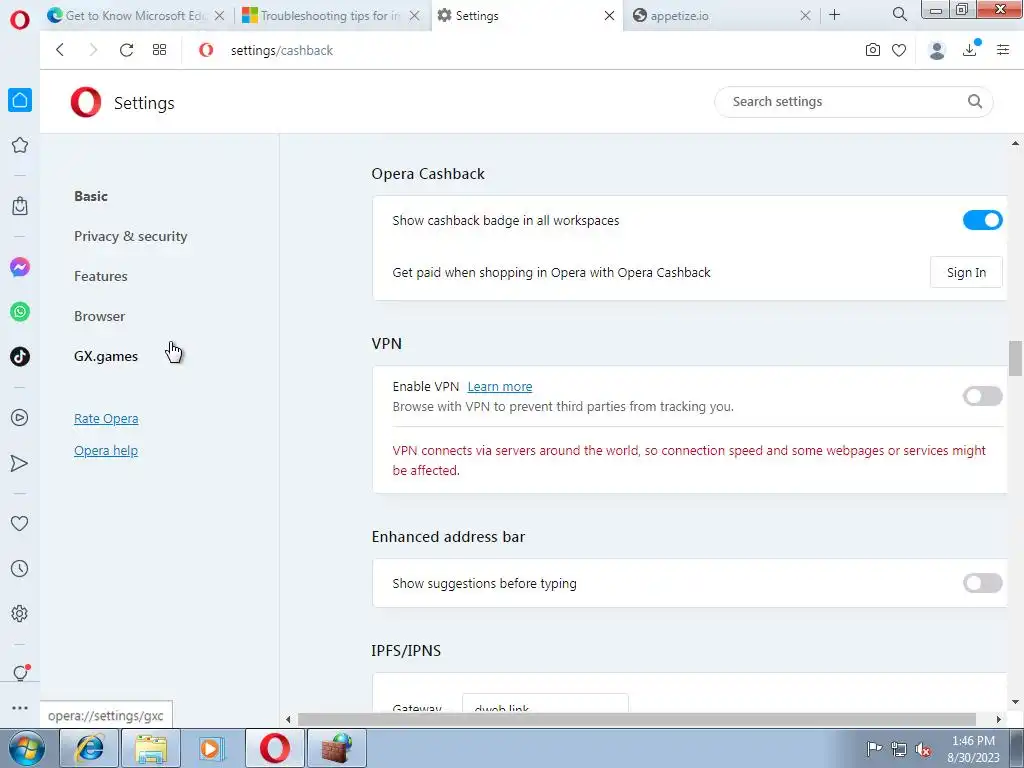Click the Sign In button
1024x768 pixels.
966,272
